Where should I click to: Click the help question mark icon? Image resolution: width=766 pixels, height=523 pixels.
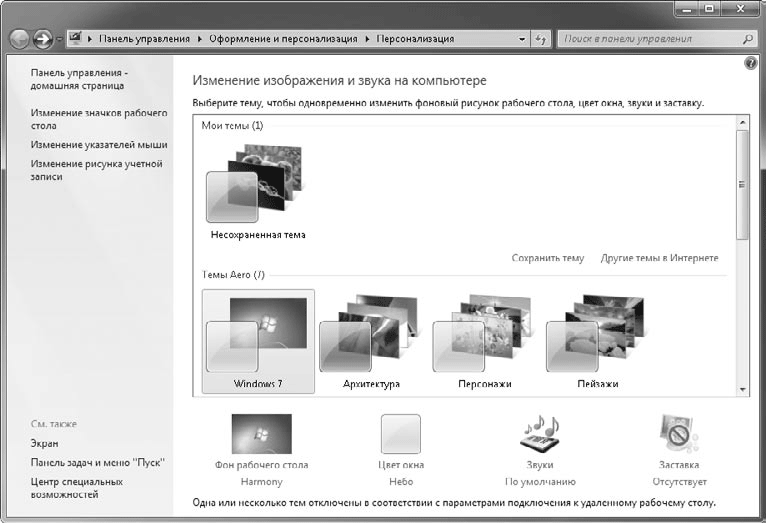tap(751, 63)
